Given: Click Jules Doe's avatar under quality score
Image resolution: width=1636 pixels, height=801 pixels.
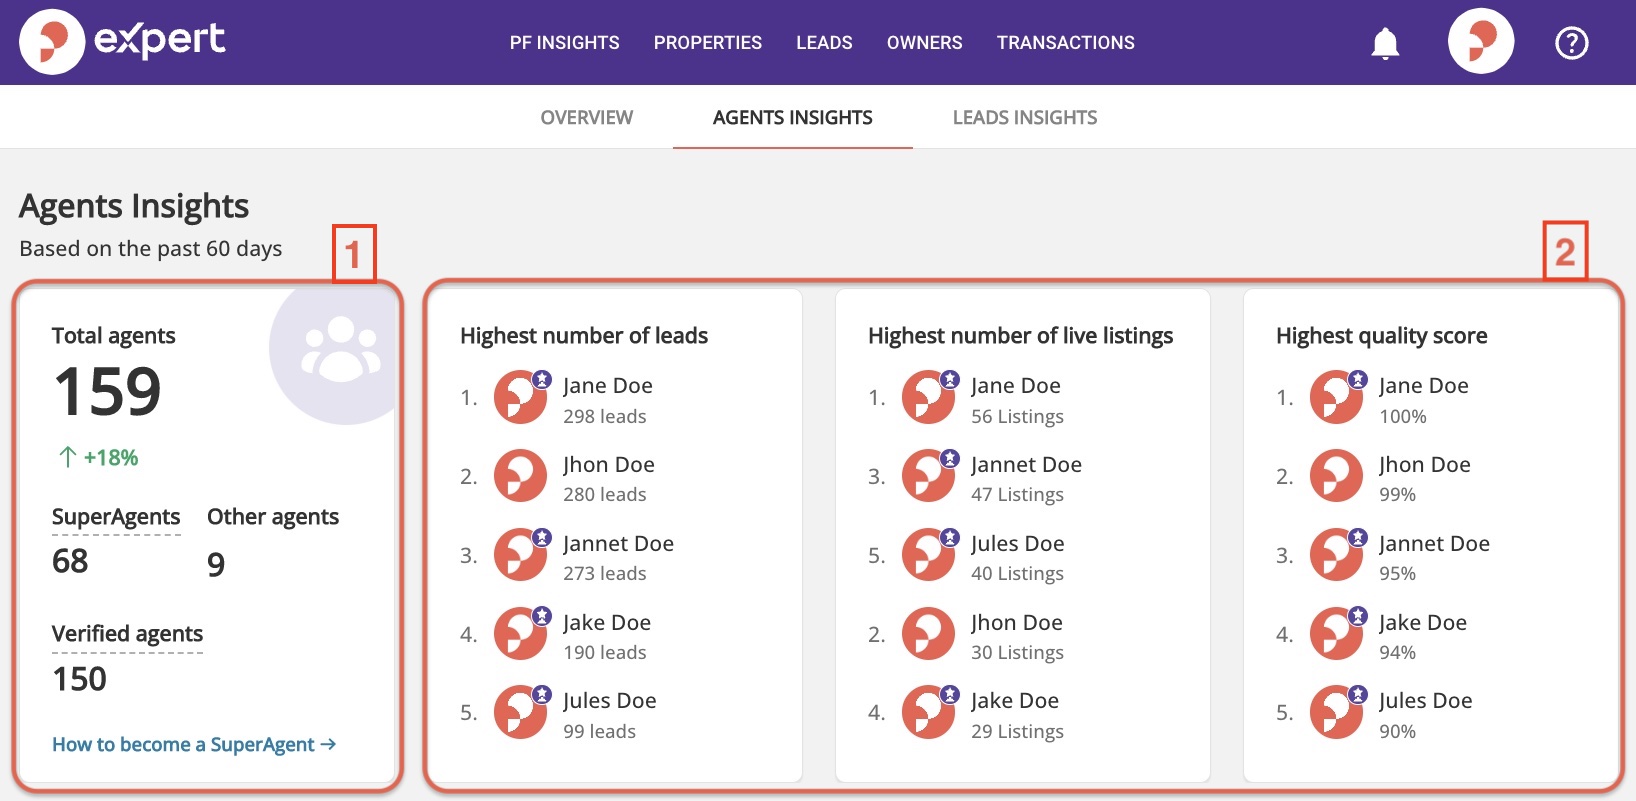Looking at the screenshot, I should (1337, 712).
